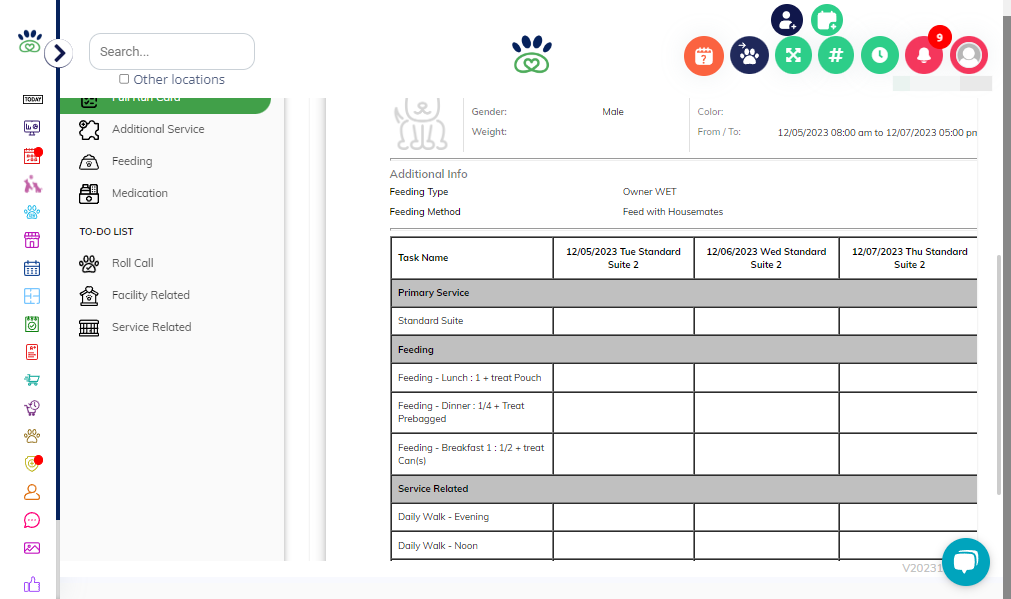
Task: Click the navy paw check-in button
Action: (x=749, y=55)
